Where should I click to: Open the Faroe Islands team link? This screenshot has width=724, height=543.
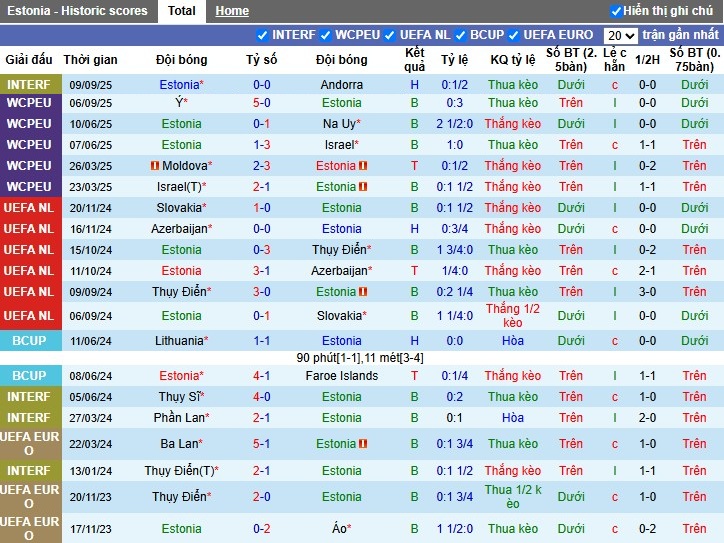tap(342, 376)
